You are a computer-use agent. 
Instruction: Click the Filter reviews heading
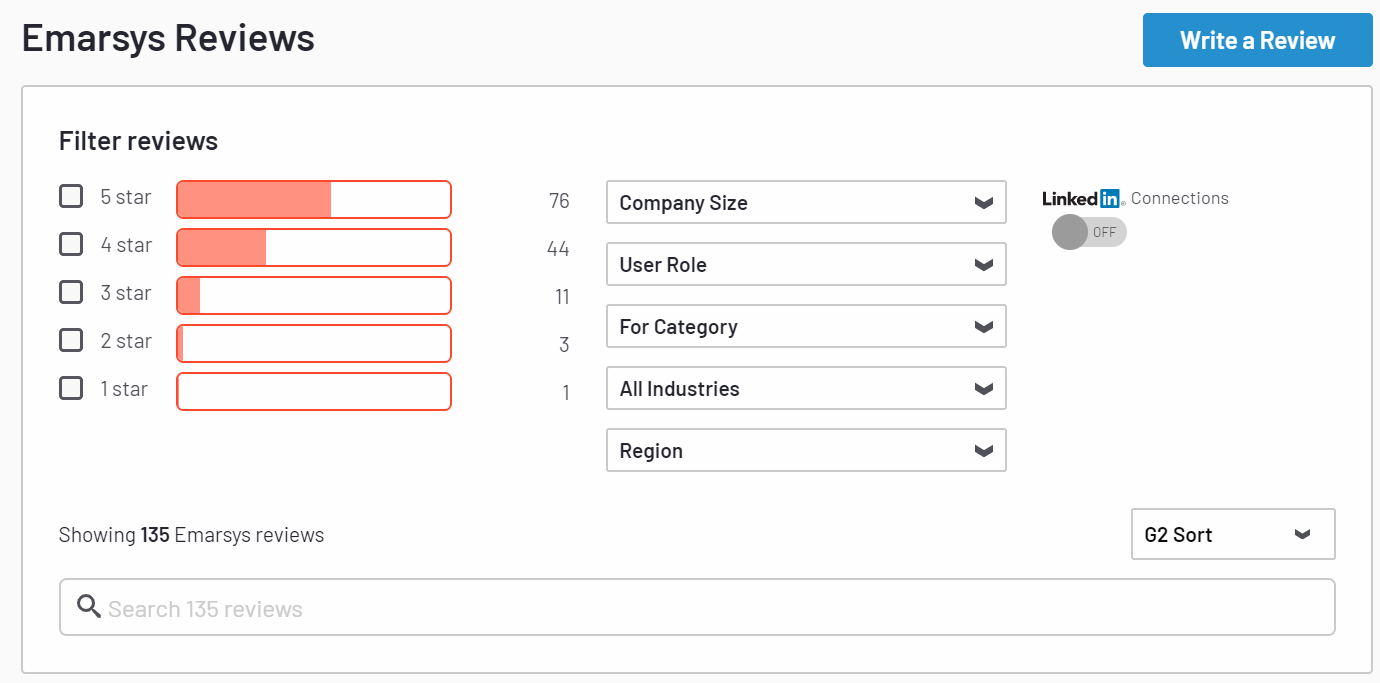coord(138,141)
